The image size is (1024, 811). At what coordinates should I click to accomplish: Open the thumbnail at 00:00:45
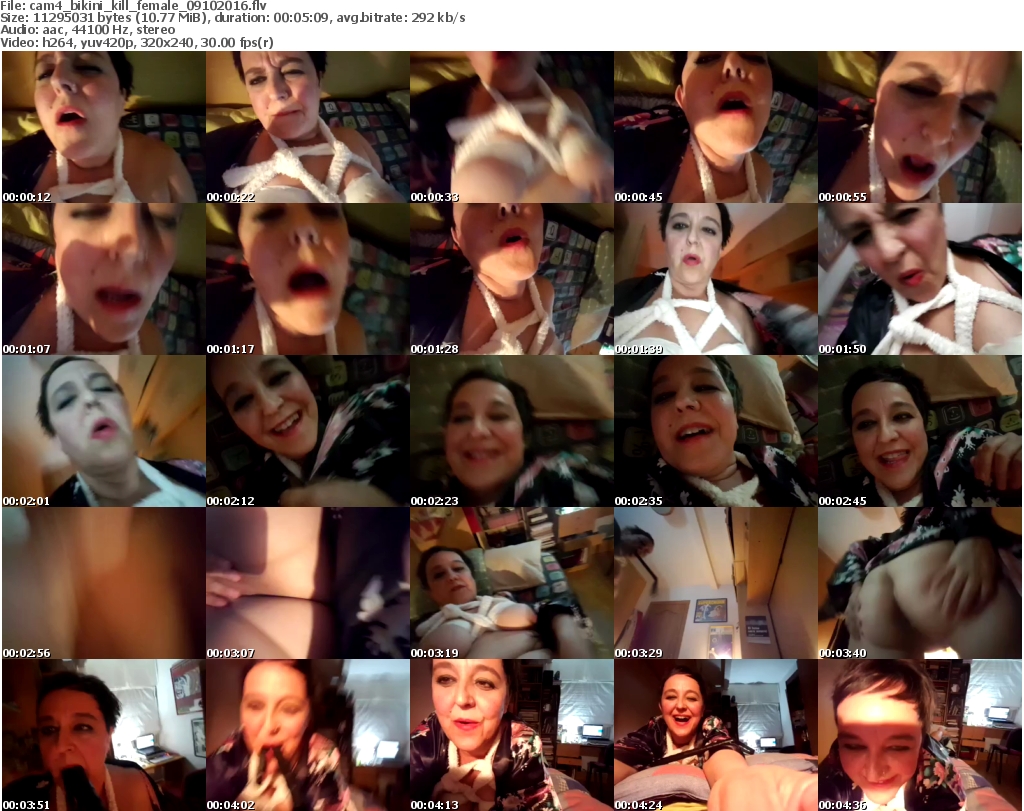715,128
